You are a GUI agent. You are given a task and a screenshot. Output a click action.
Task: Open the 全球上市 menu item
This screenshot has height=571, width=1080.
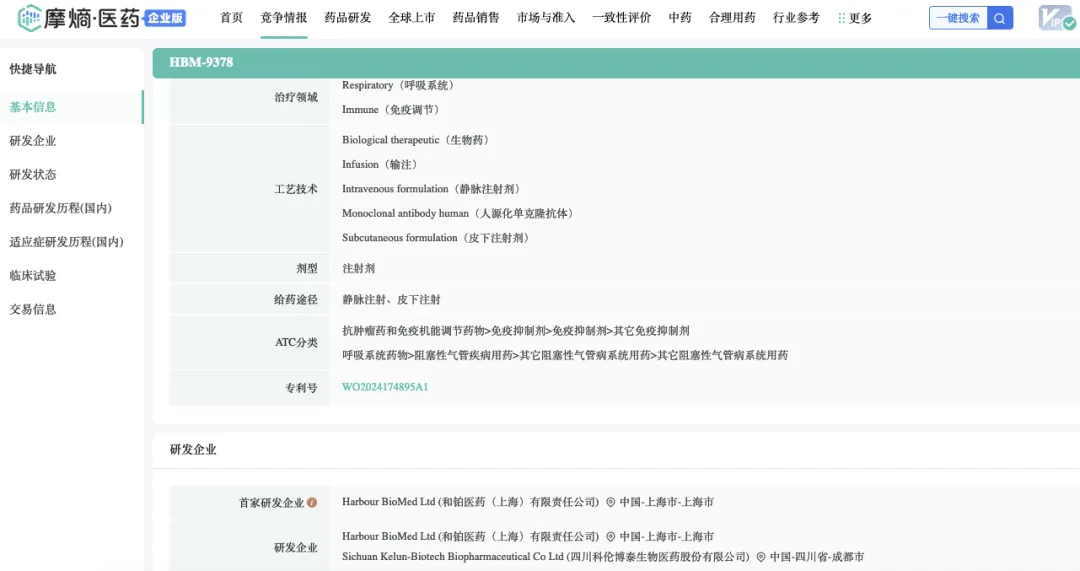[x=411, y=18]
